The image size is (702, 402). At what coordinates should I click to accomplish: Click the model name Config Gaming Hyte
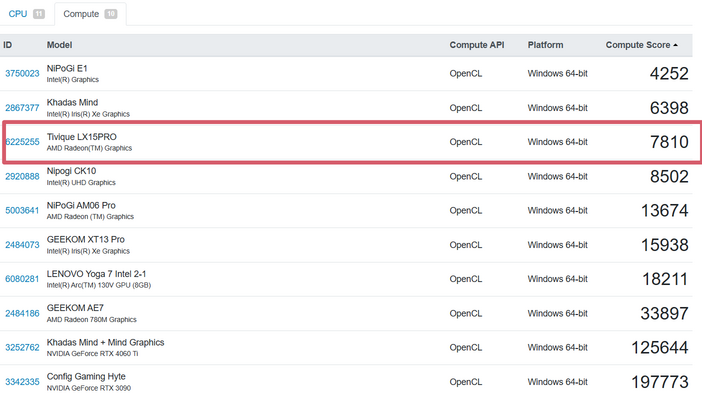(86, 376)
